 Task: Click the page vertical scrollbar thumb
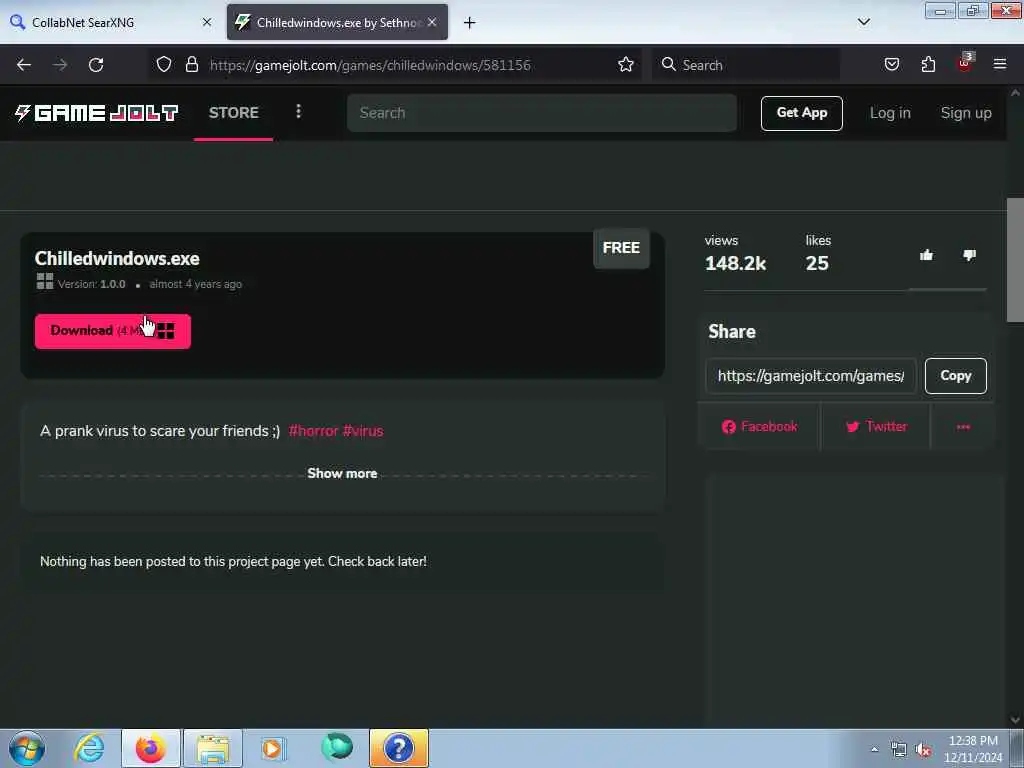1015,259
